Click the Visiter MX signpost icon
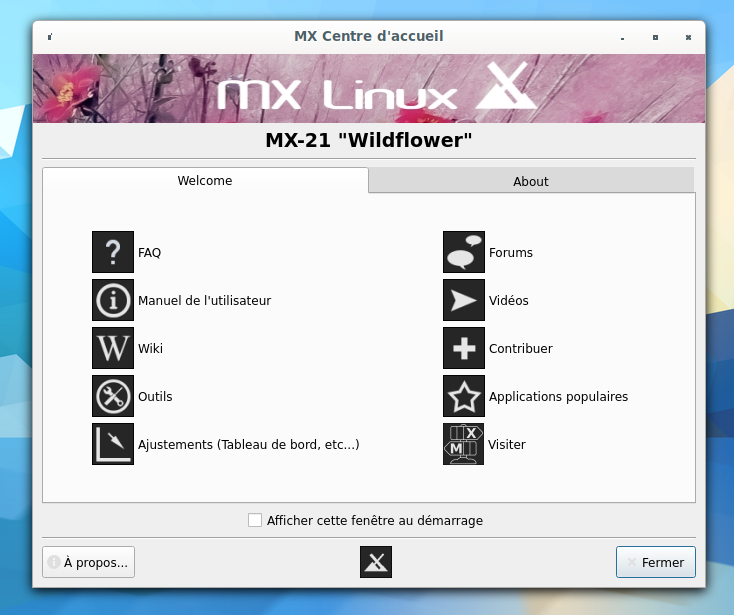The height and width of the screenshot is (615, 734). point(464,444)
